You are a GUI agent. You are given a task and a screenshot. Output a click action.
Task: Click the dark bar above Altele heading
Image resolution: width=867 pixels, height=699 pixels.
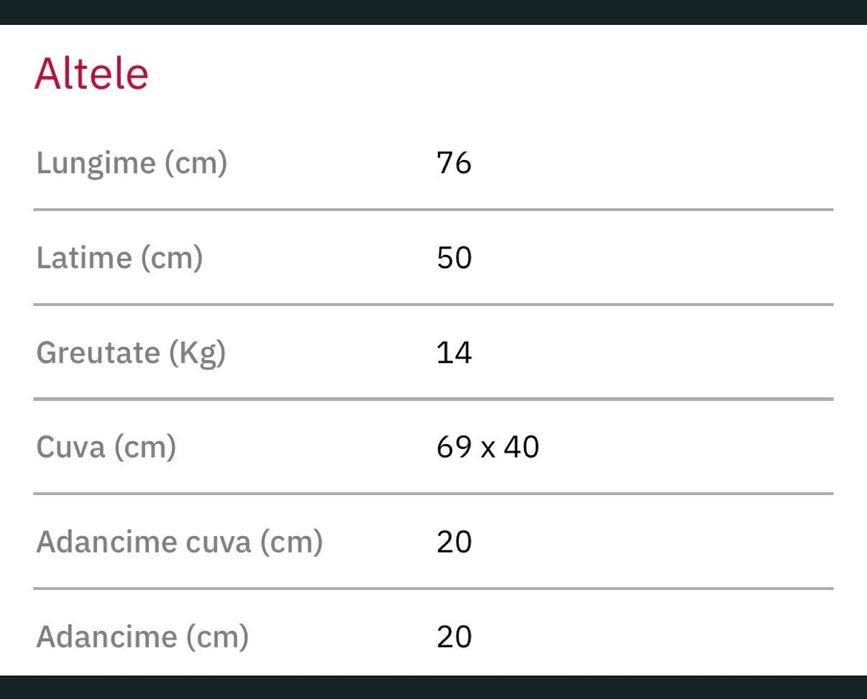[433, 12]
